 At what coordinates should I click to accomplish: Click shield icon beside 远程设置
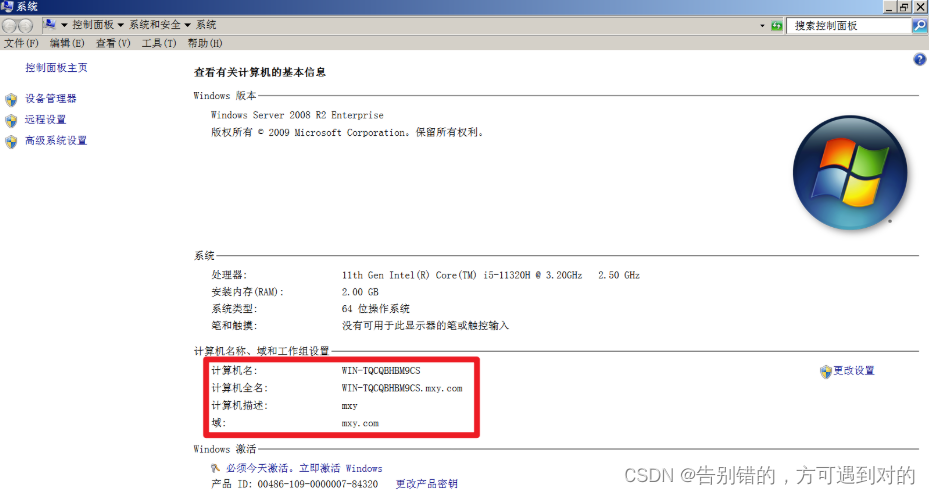pyautogui.click(x=11, y=120)
